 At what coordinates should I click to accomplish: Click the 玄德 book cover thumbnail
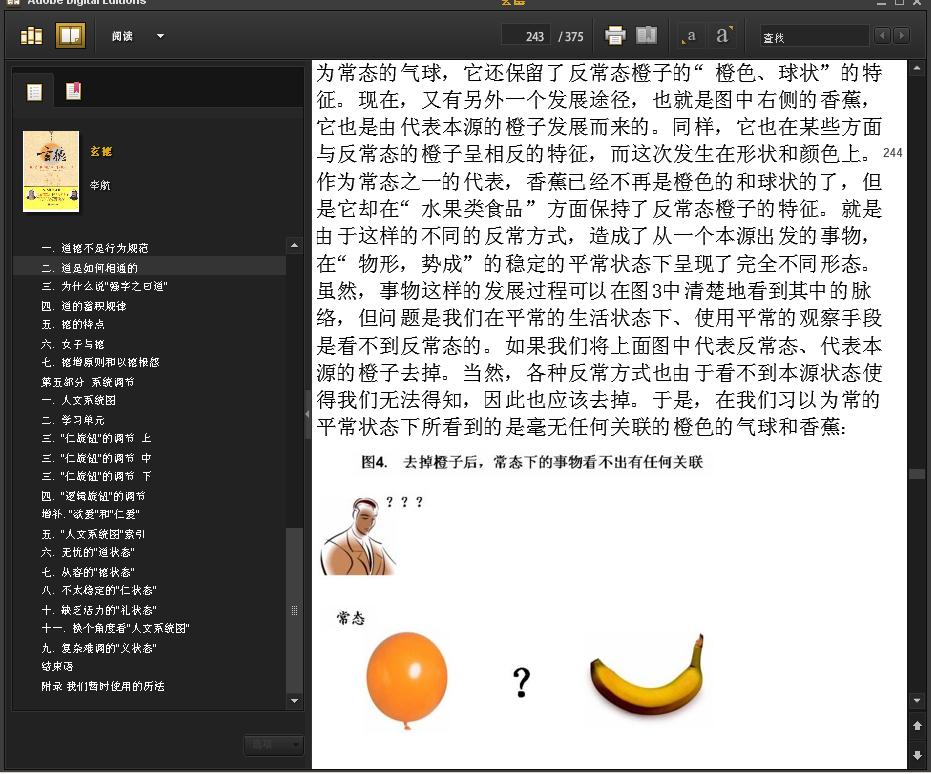pos(51,172)
